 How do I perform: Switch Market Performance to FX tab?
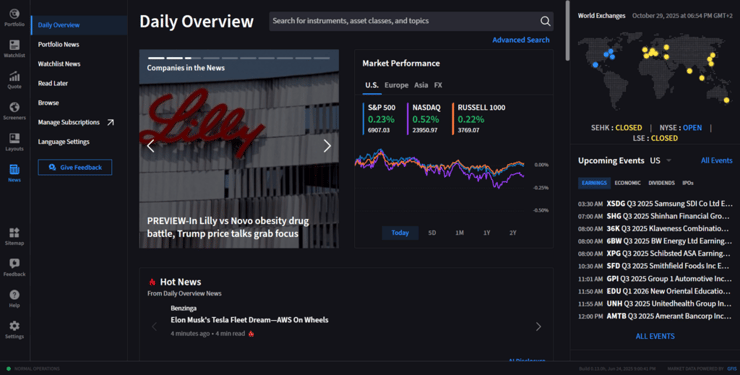pos(438,85)
